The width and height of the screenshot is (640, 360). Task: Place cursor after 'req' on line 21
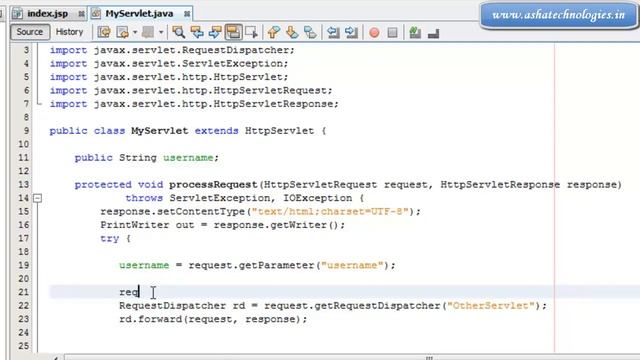click(140, 292)
